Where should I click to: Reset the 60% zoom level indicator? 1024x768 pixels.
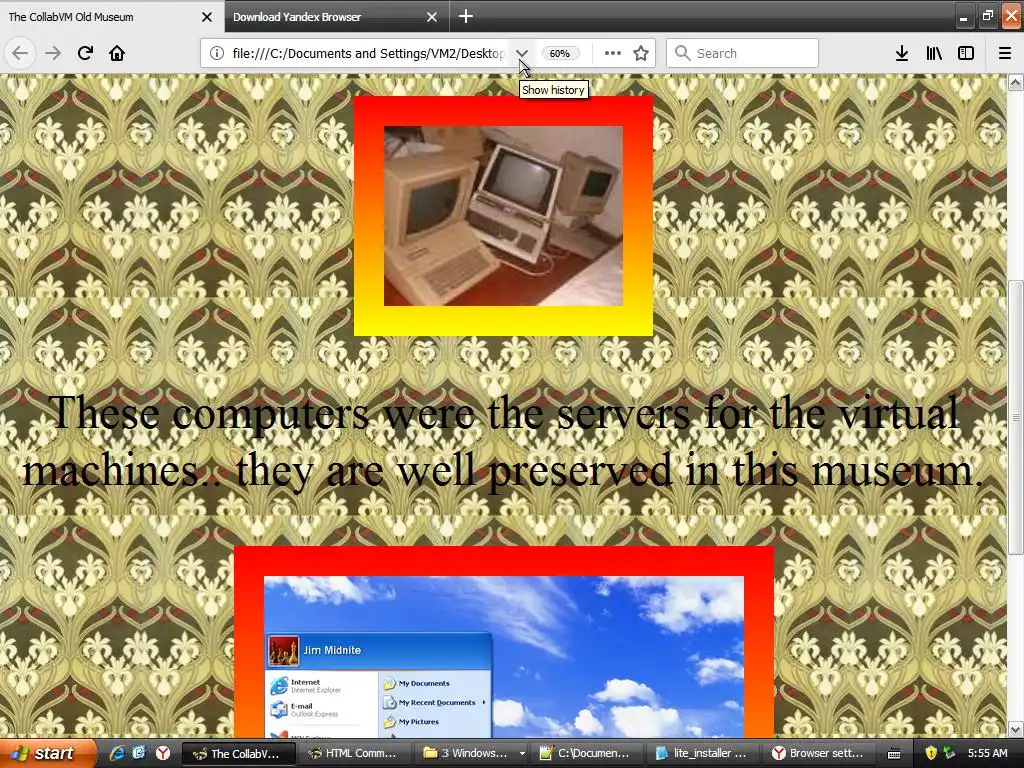[x=560, y=54]
